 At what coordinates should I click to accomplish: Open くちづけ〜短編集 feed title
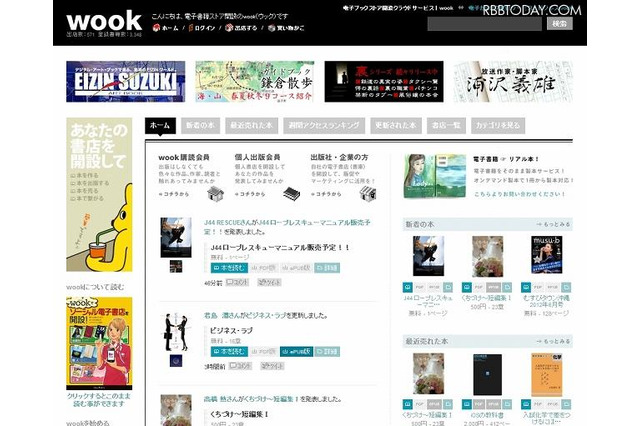(x=239, y=414)
